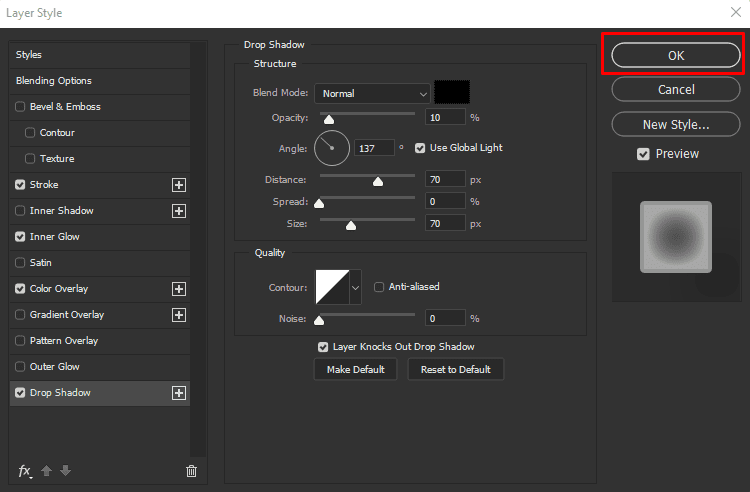Open the fx effects menu
This screenshot has width=750, height=492.
tap(25, 471)
